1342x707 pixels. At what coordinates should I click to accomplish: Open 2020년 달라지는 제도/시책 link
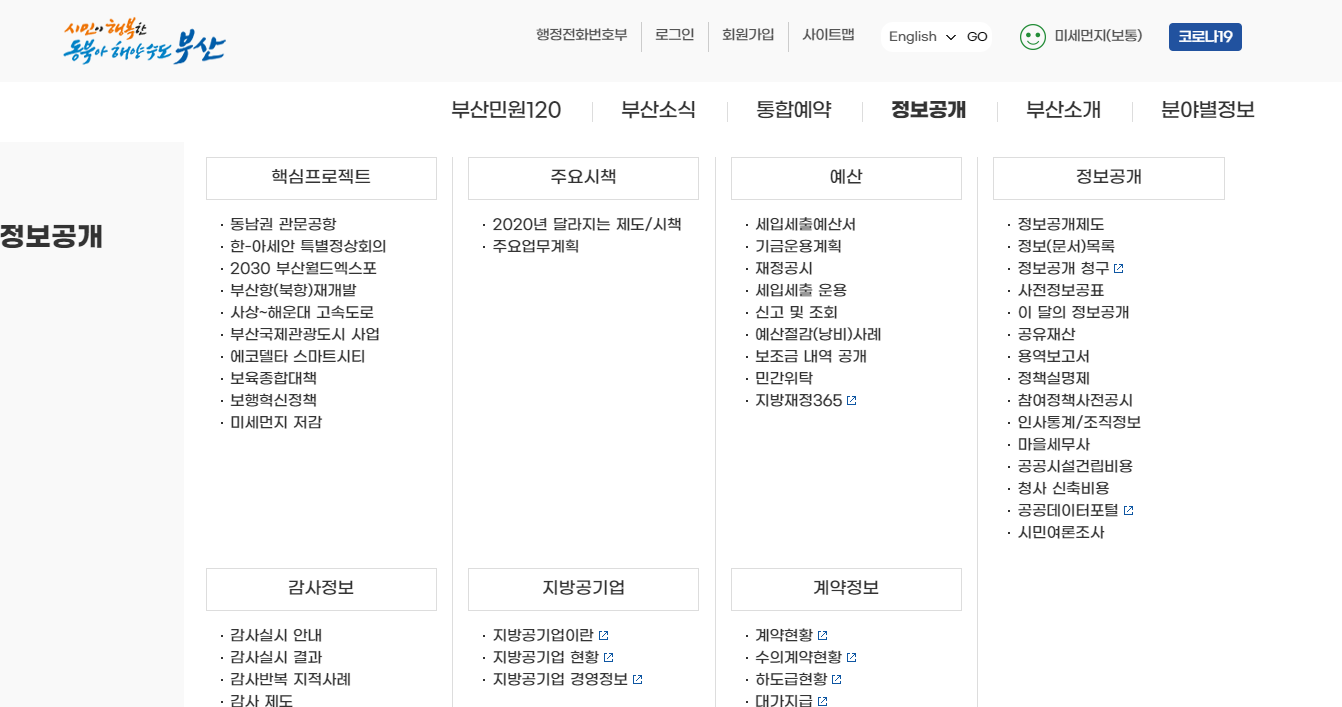[x=587, y=225]
